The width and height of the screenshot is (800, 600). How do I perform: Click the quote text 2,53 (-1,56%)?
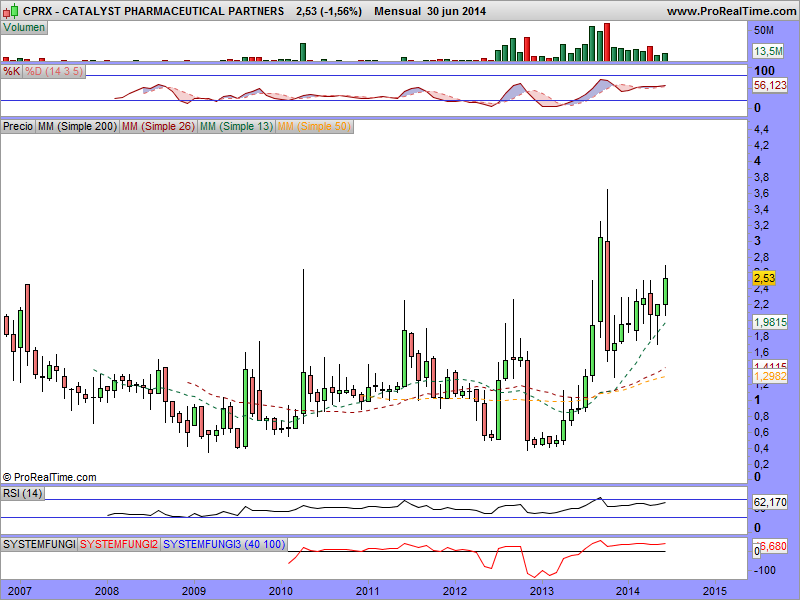(x=329, y=11)
